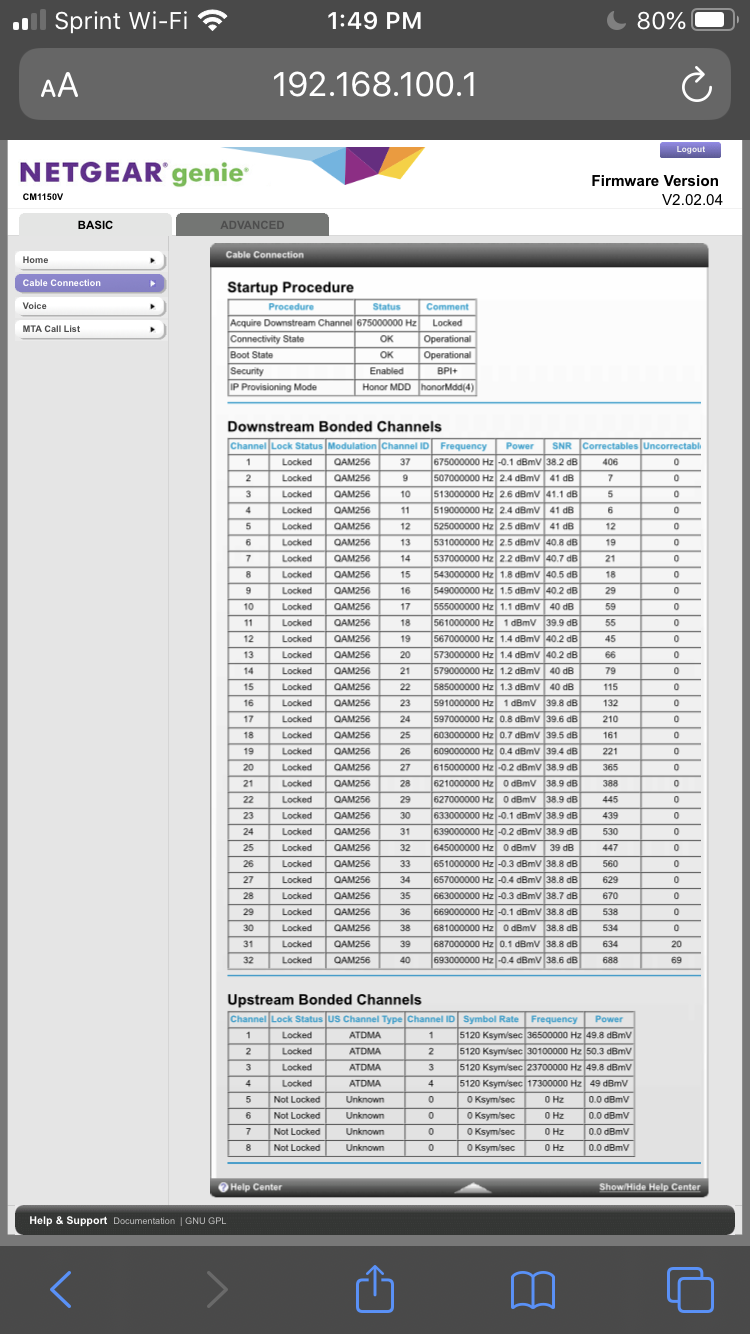Expand the help center up arrow
This screenshot has height=1334, width=750.
pos(473,1187)
